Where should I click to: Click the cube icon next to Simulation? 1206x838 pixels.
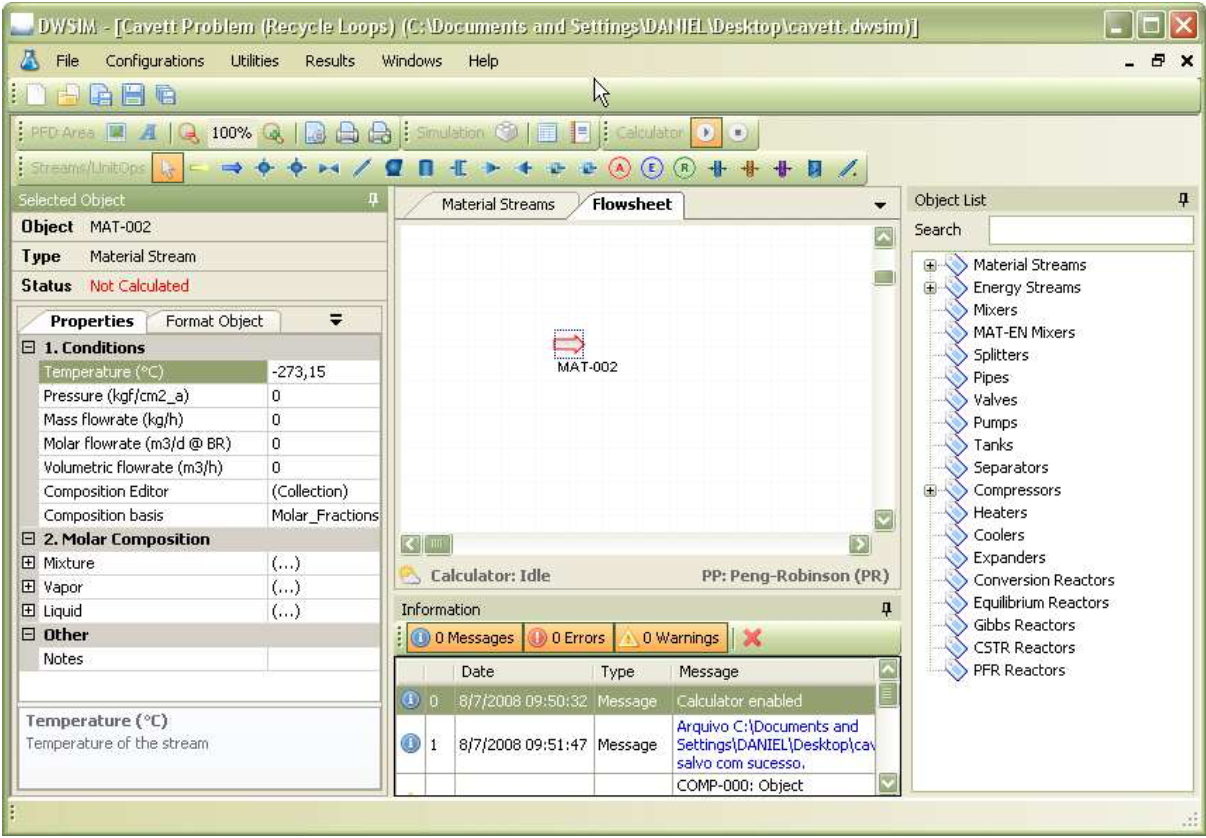click(505, 132)
